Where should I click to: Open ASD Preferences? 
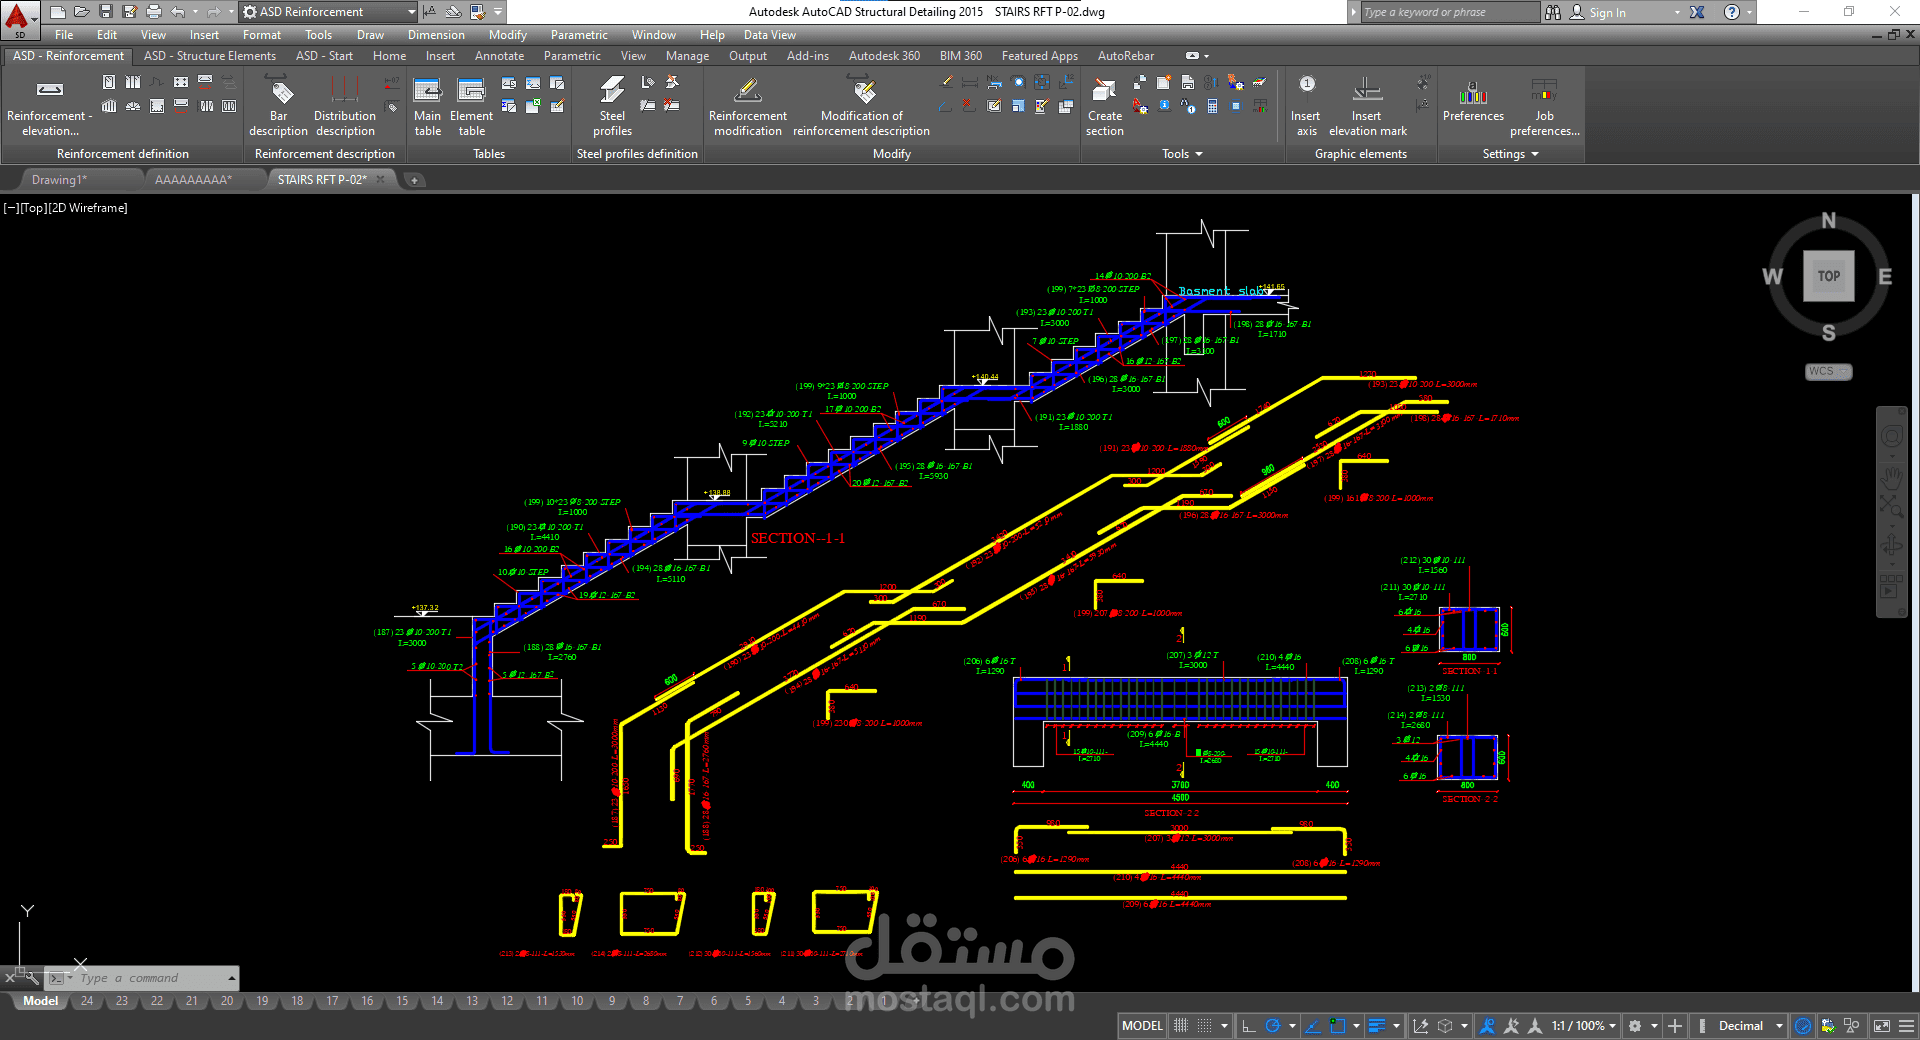point(1473,100)
